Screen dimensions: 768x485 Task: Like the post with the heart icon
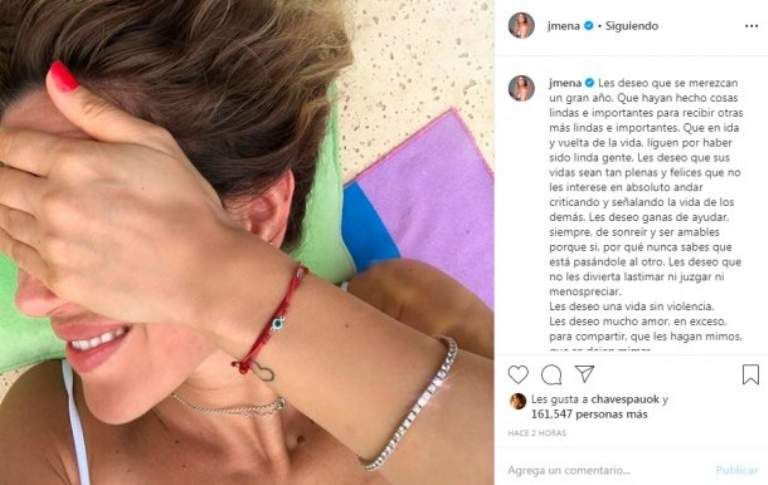click(x=518, y=374)
